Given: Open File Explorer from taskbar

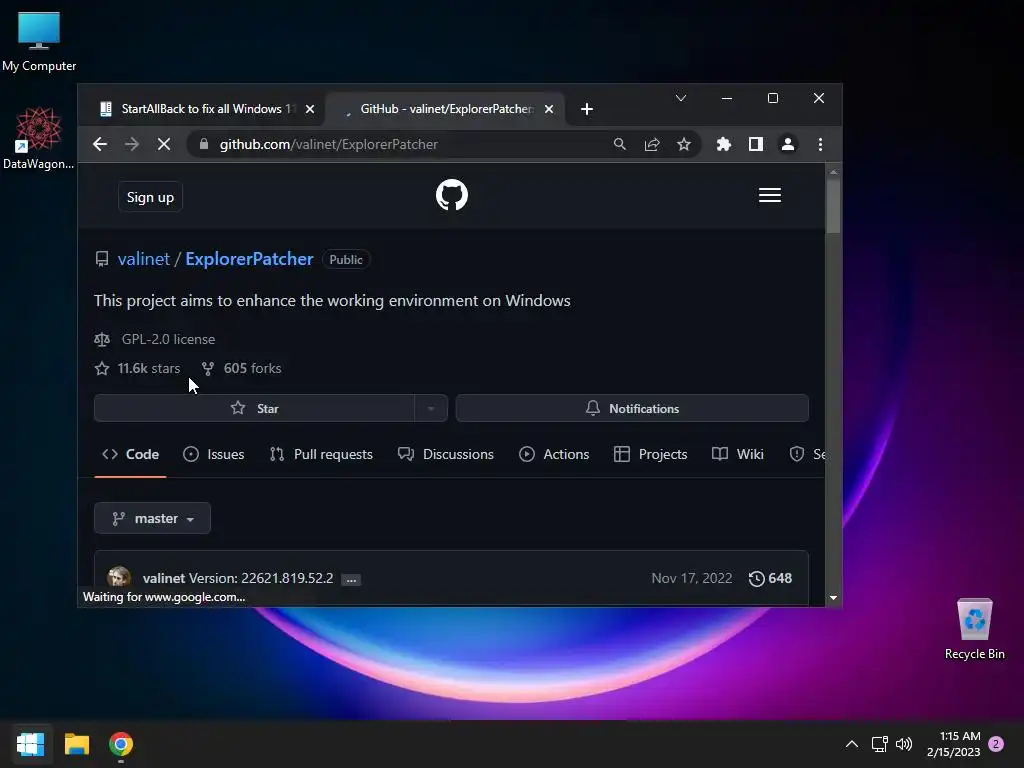Looking at the screenshot, I should coord(76,744).
